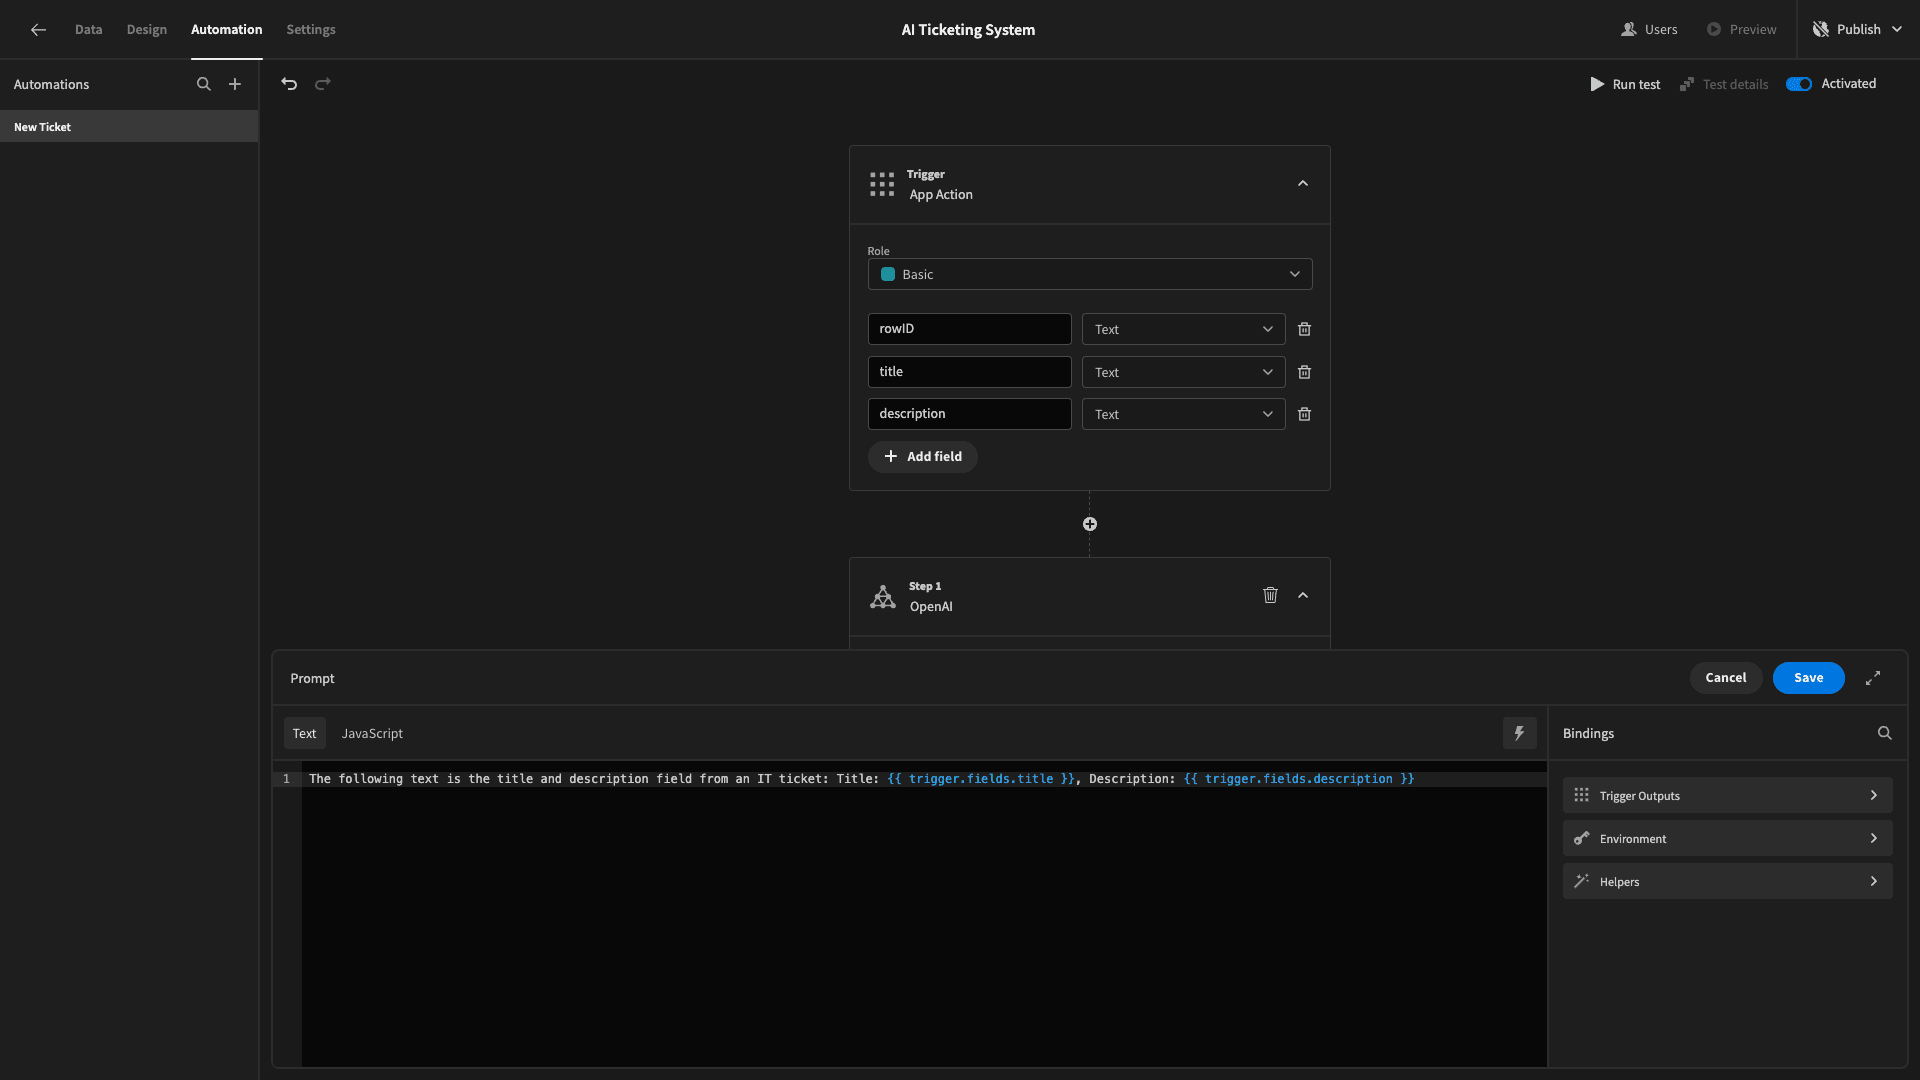Expand the Prompt editor to fullscreen
The width and height of the screenshot is (1920, 1080).
pyautogui.click(x=1873, y=678)
